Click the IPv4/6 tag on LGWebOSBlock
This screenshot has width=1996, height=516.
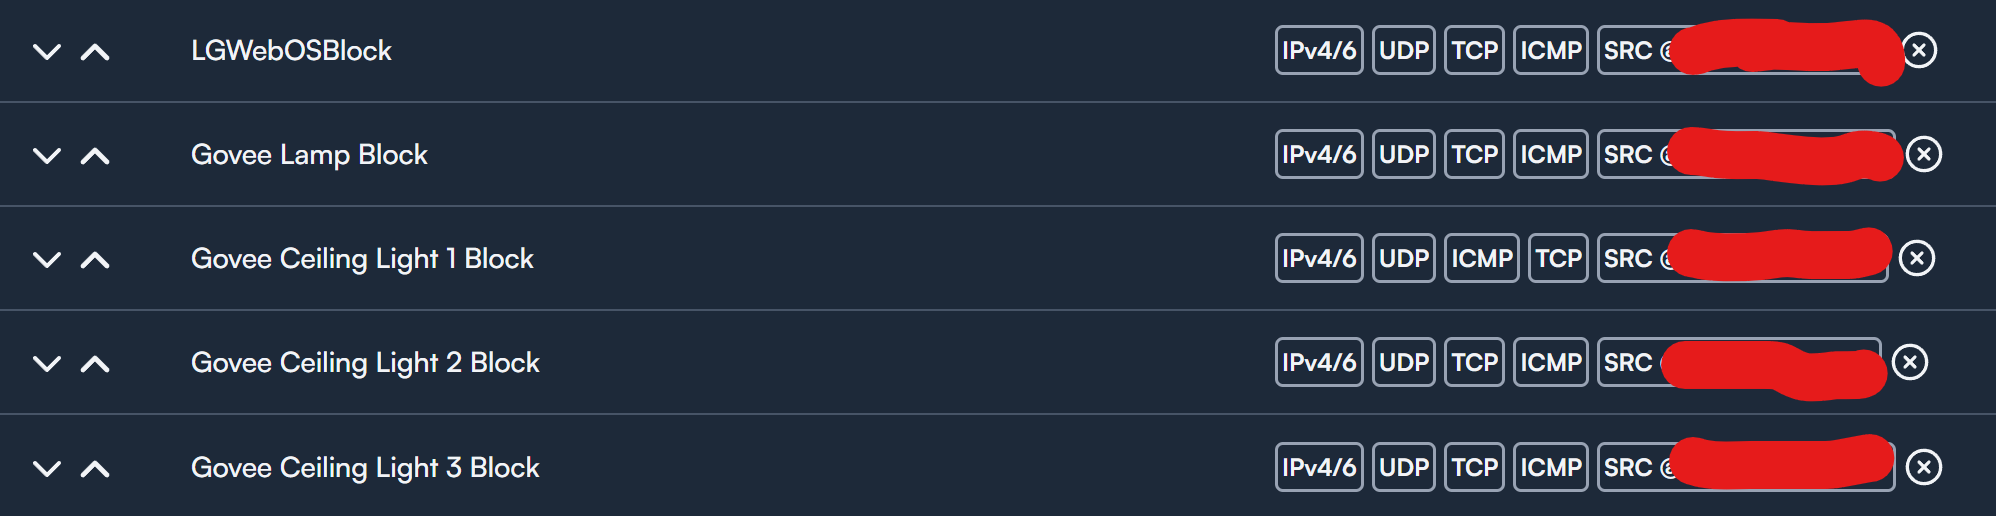[1319, 50]
